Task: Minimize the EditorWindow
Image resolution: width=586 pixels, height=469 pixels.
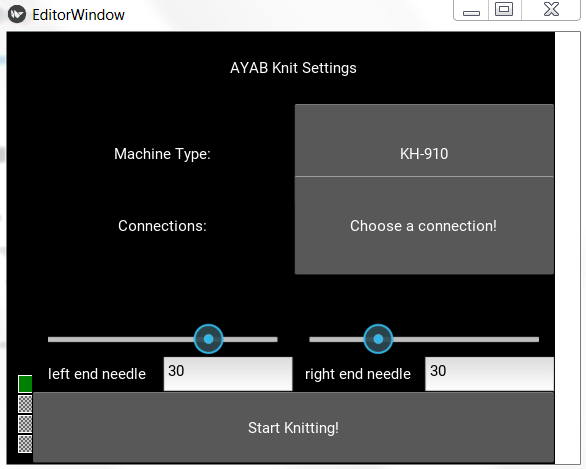Action: 471,10
